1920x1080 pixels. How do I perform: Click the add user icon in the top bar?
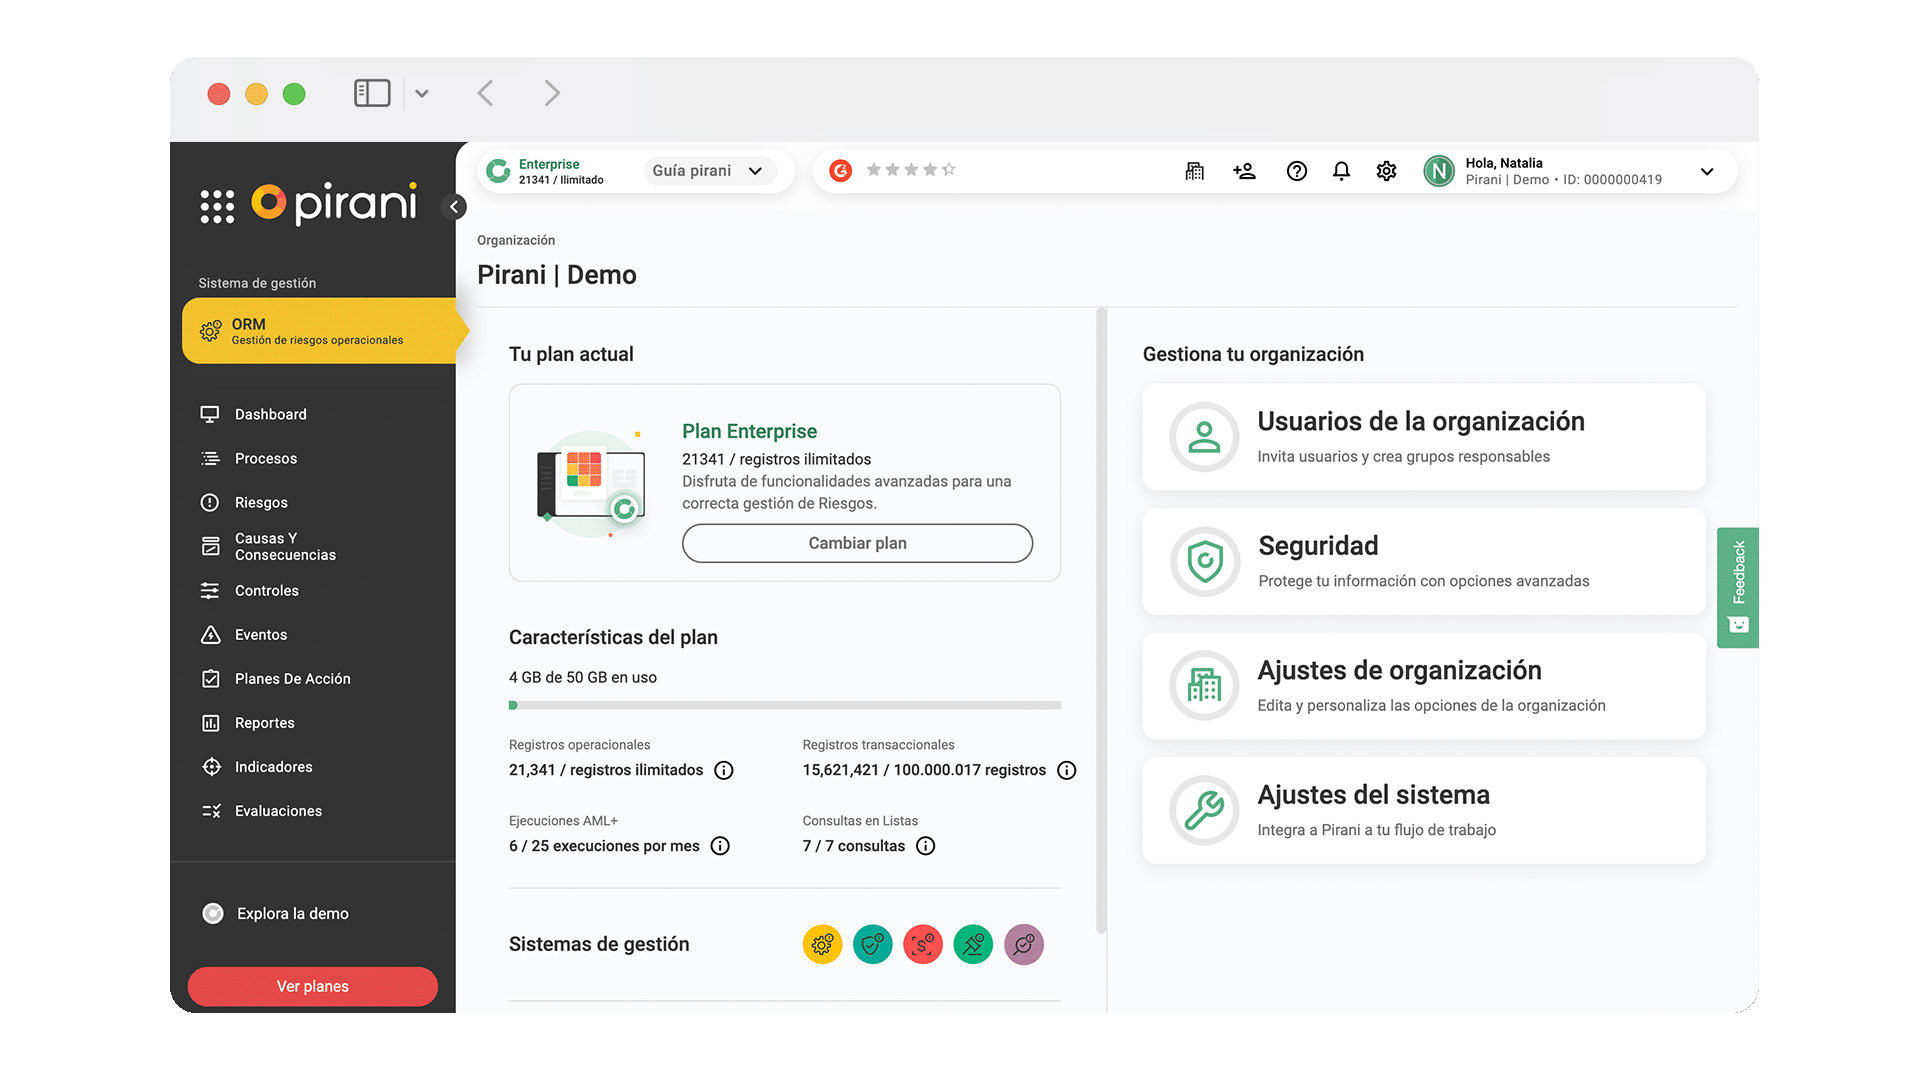(1244, 171)
